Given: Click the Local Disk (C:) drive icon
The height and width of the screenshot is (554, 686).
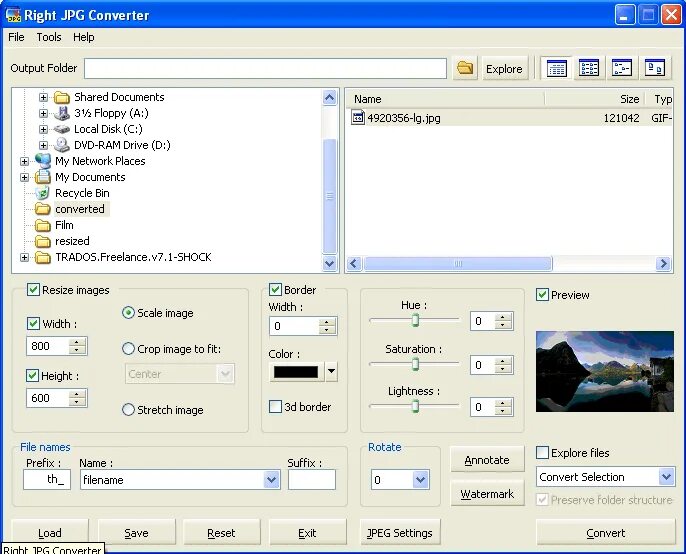Looking at the screenshot, I should click(62, 129).
